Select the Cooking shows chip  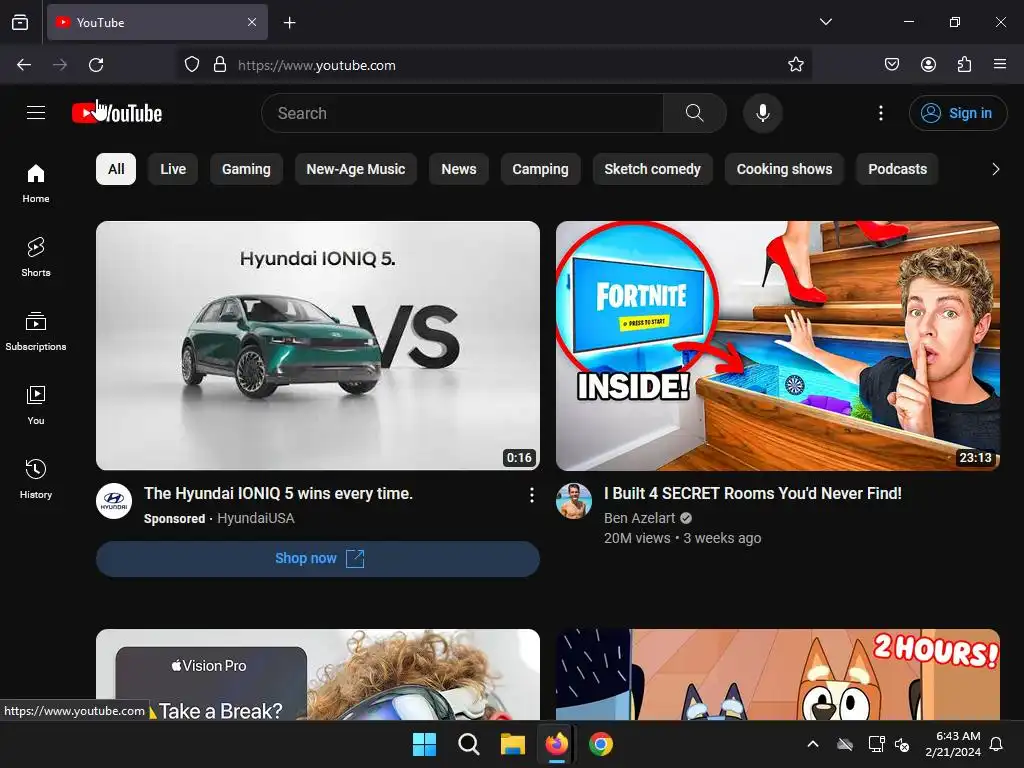click(x=784, y=169)
